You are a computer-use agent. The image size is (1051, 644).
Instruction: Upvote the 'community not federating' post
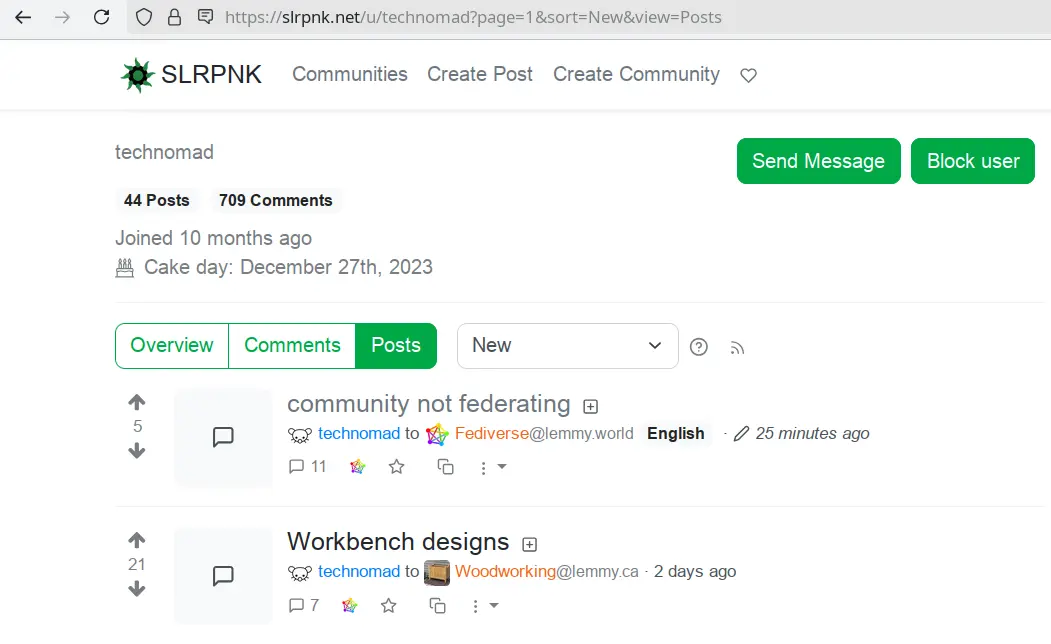click(x=137, y=402)
